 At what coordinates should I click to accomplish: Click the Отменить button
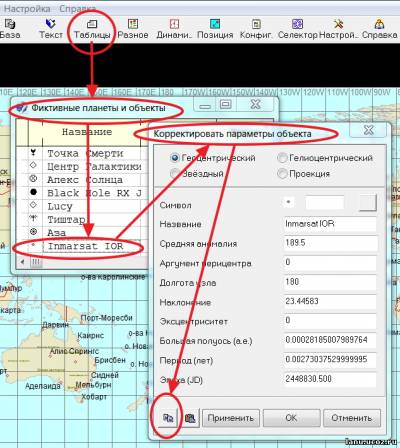tap(352, 418)
